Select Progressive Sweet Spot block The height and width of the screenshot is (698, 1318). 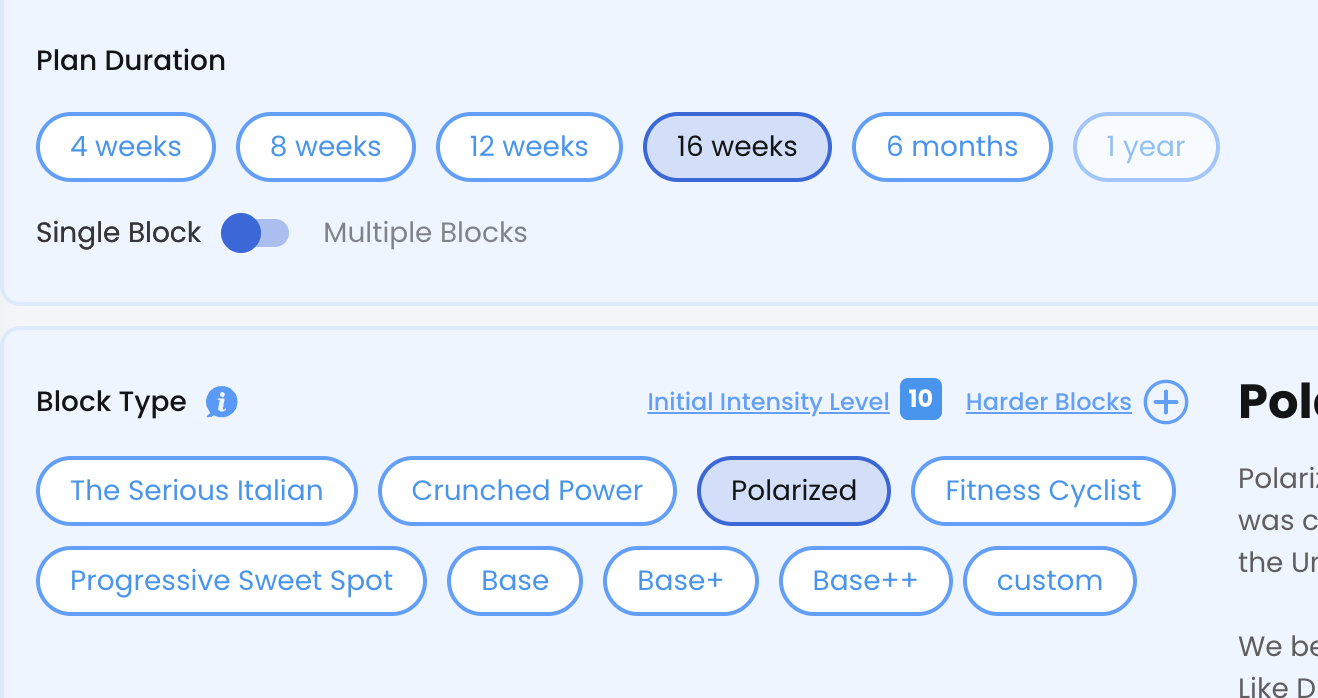pyautogui.click(x=232, y=581)
